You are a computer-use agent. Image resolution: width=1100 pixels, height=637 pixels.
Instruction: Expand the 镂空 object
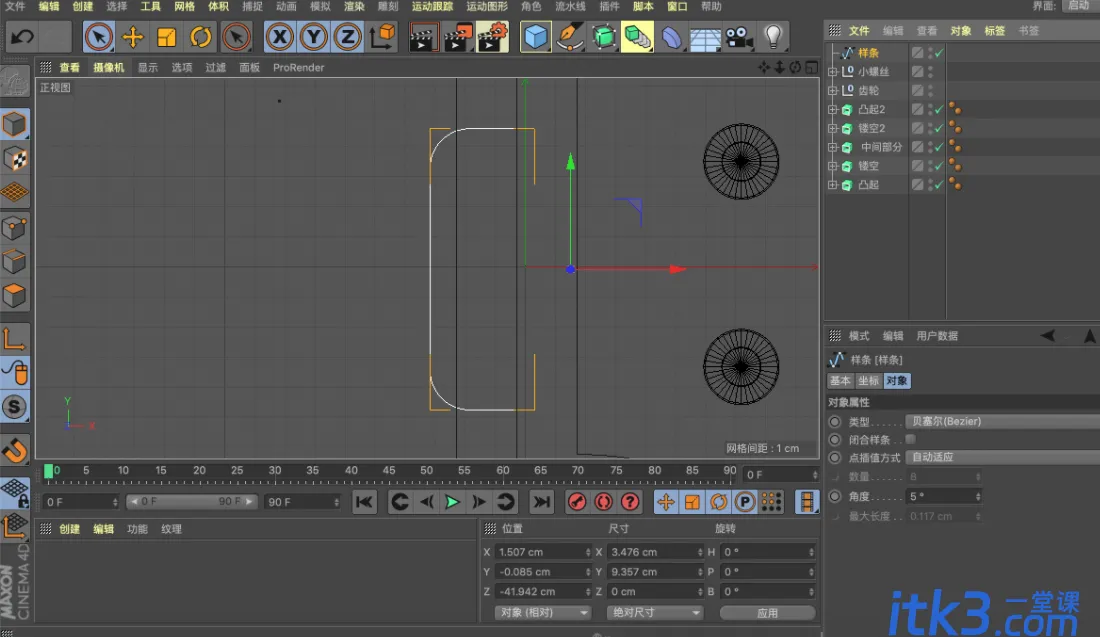(832, 166)
